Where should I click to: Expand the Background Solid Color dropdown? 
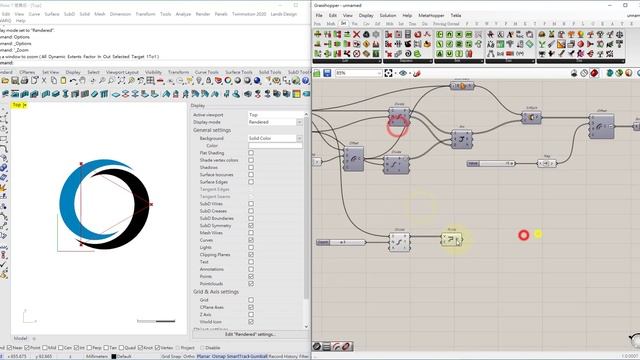(x=275, y=138)
